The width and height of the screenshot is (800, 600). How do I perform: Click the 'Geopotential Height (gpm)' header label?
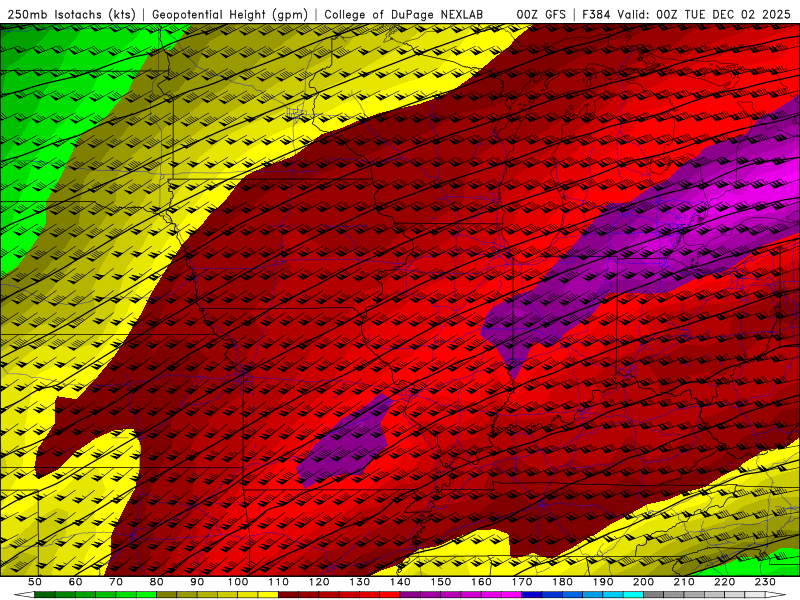click(230, 15)
